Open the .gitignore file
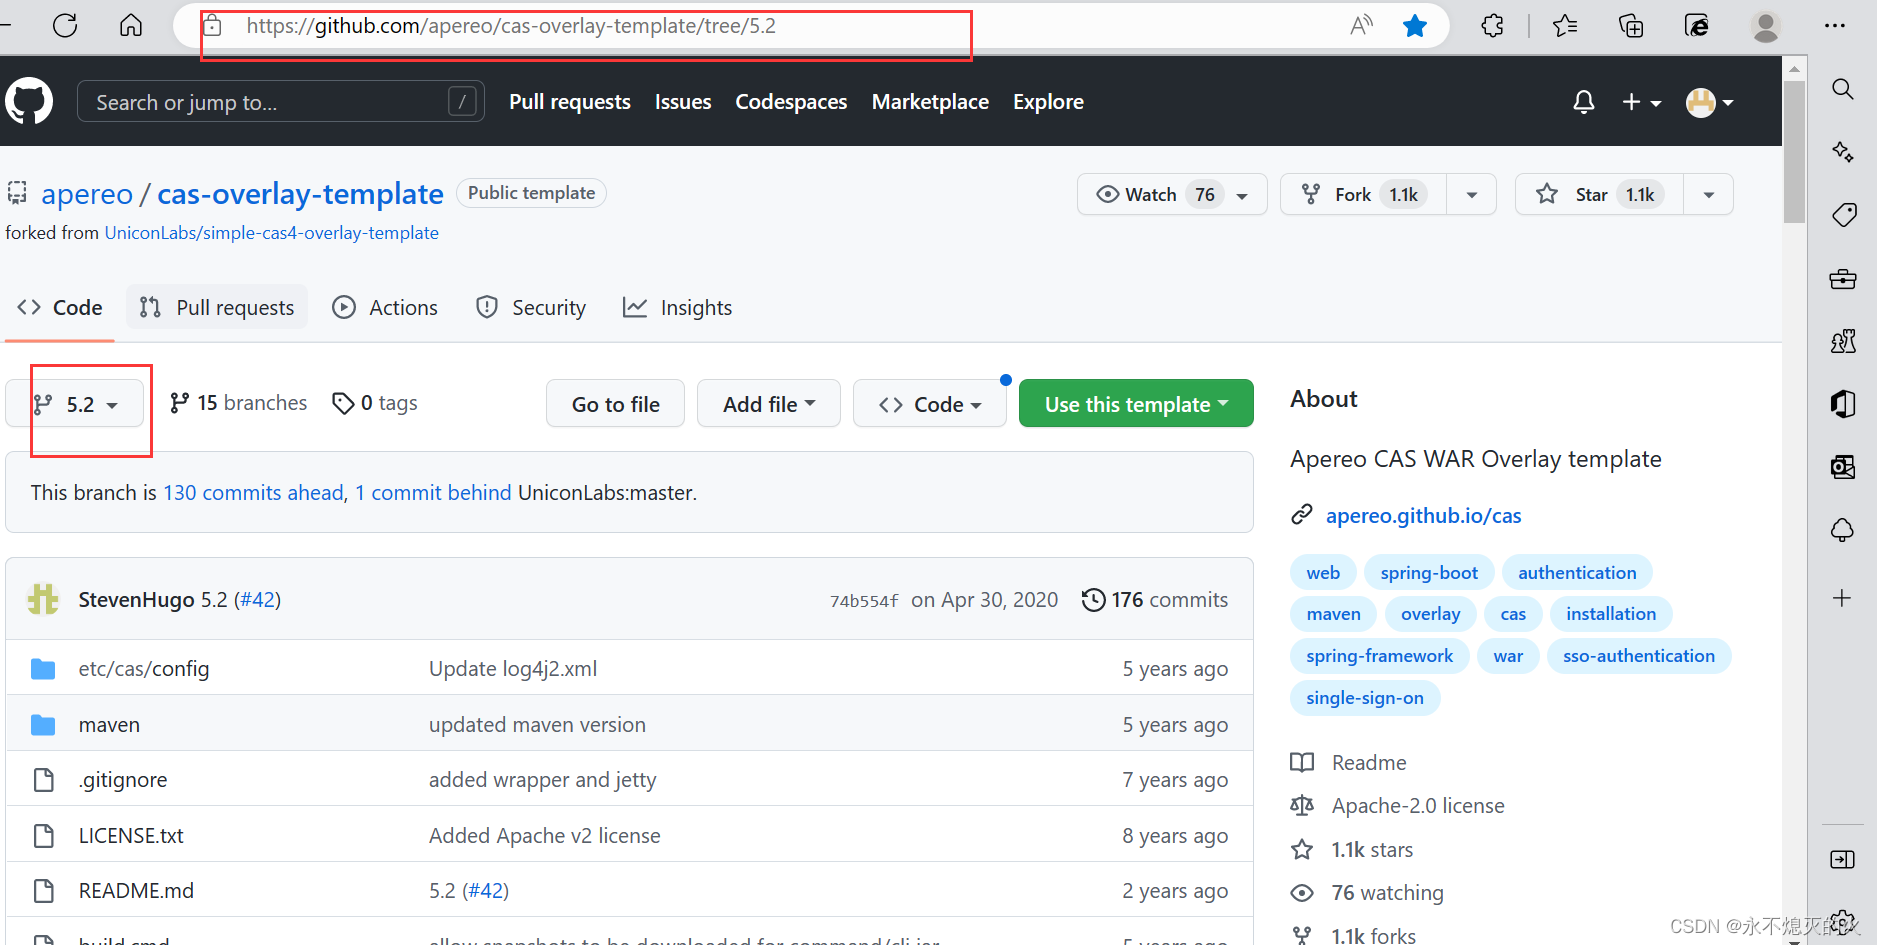Screen dimensions: 1877x945 123,779
